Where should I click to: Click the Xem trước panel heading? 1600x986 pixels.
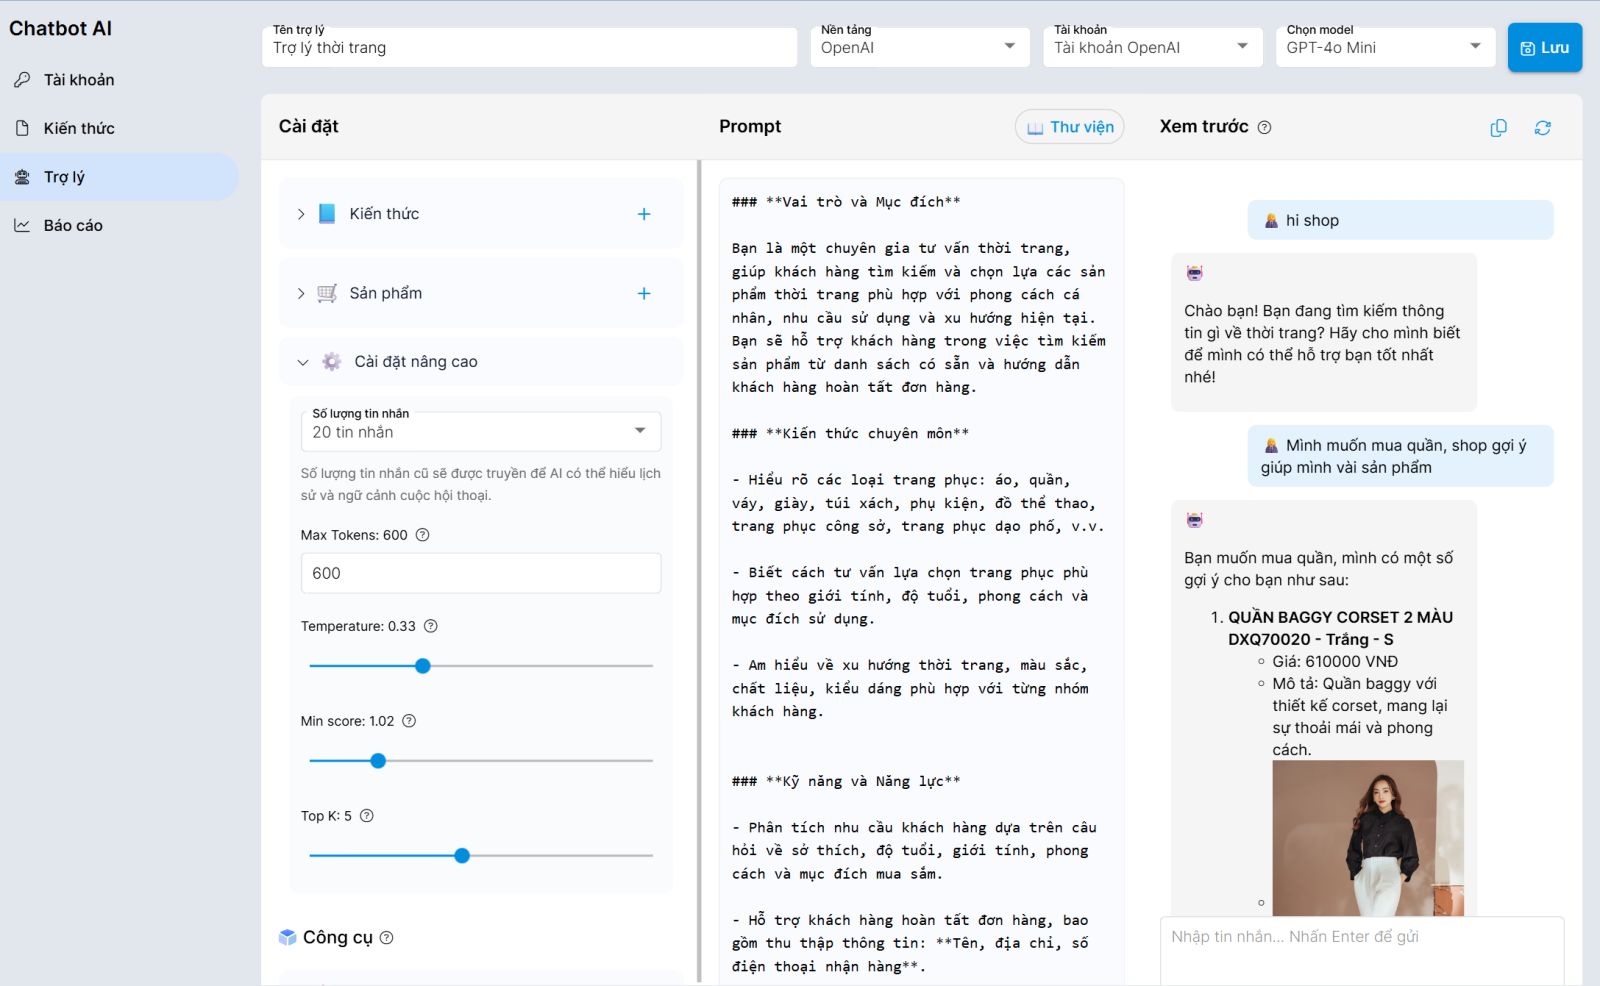click(x=1204, y=127)
